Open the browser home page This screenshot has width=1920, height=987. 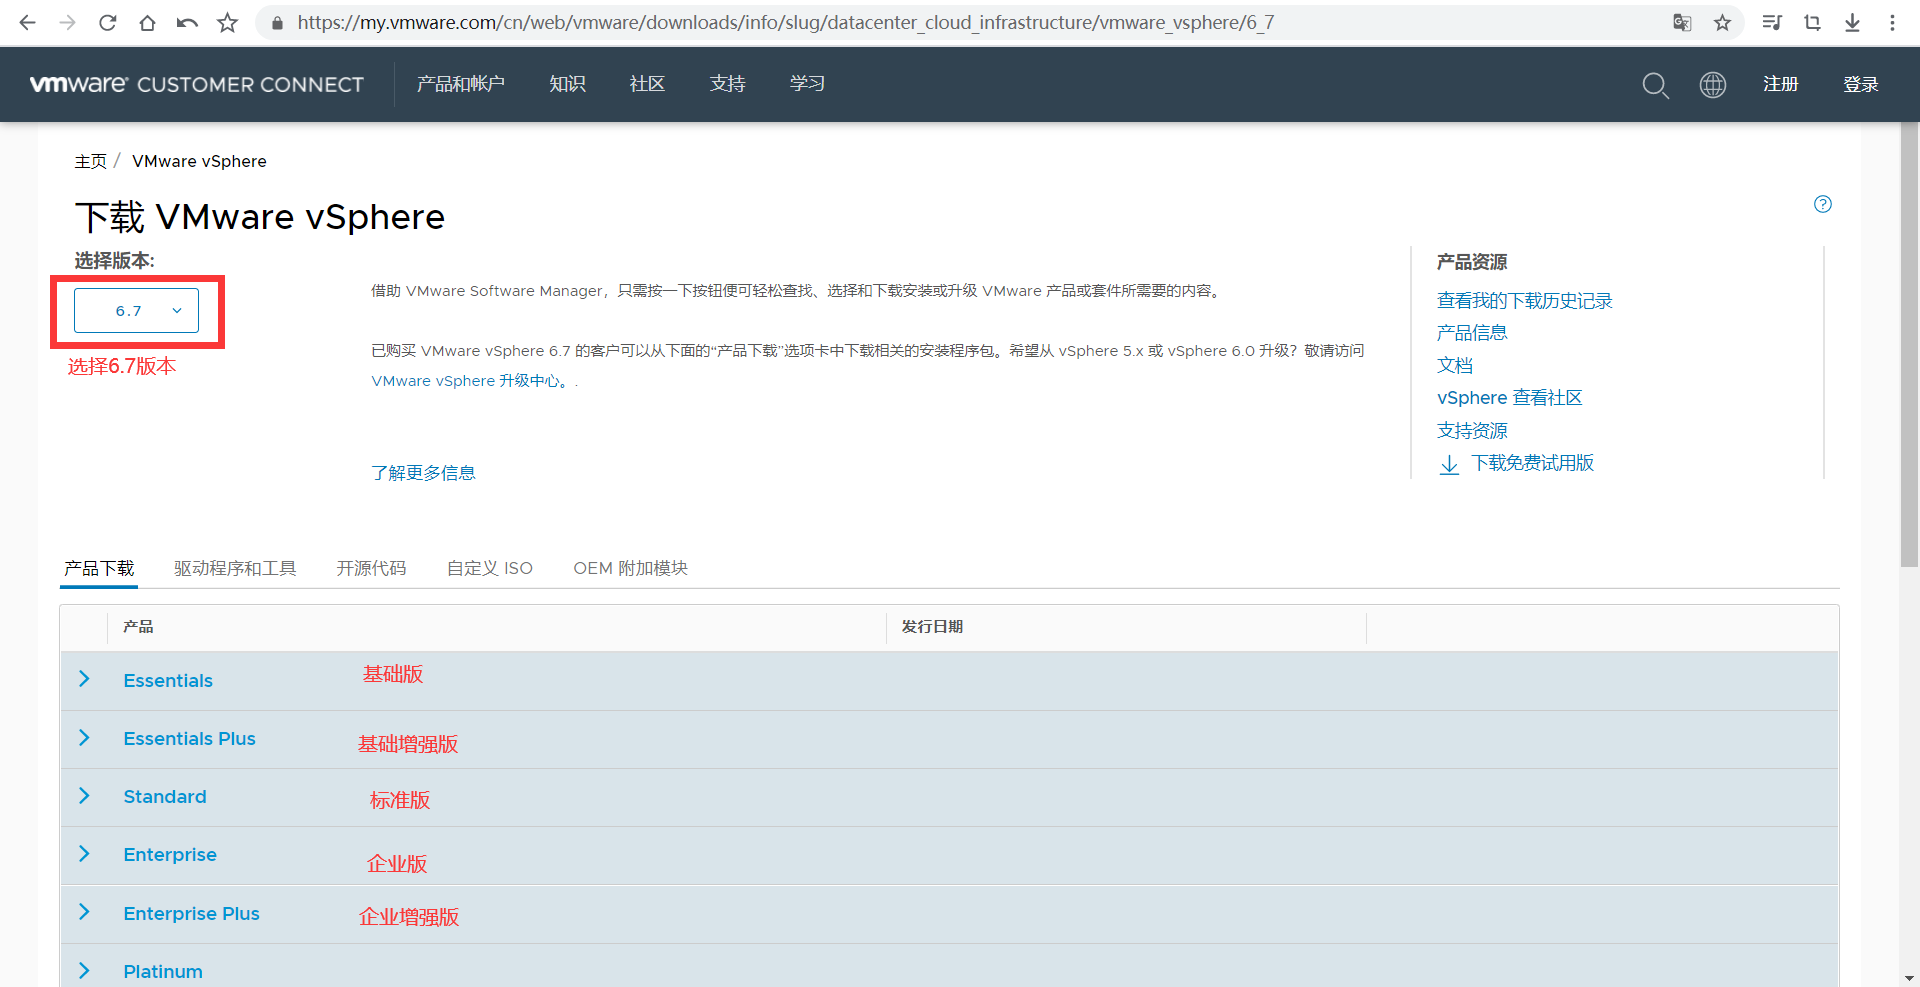pos(148,23)
